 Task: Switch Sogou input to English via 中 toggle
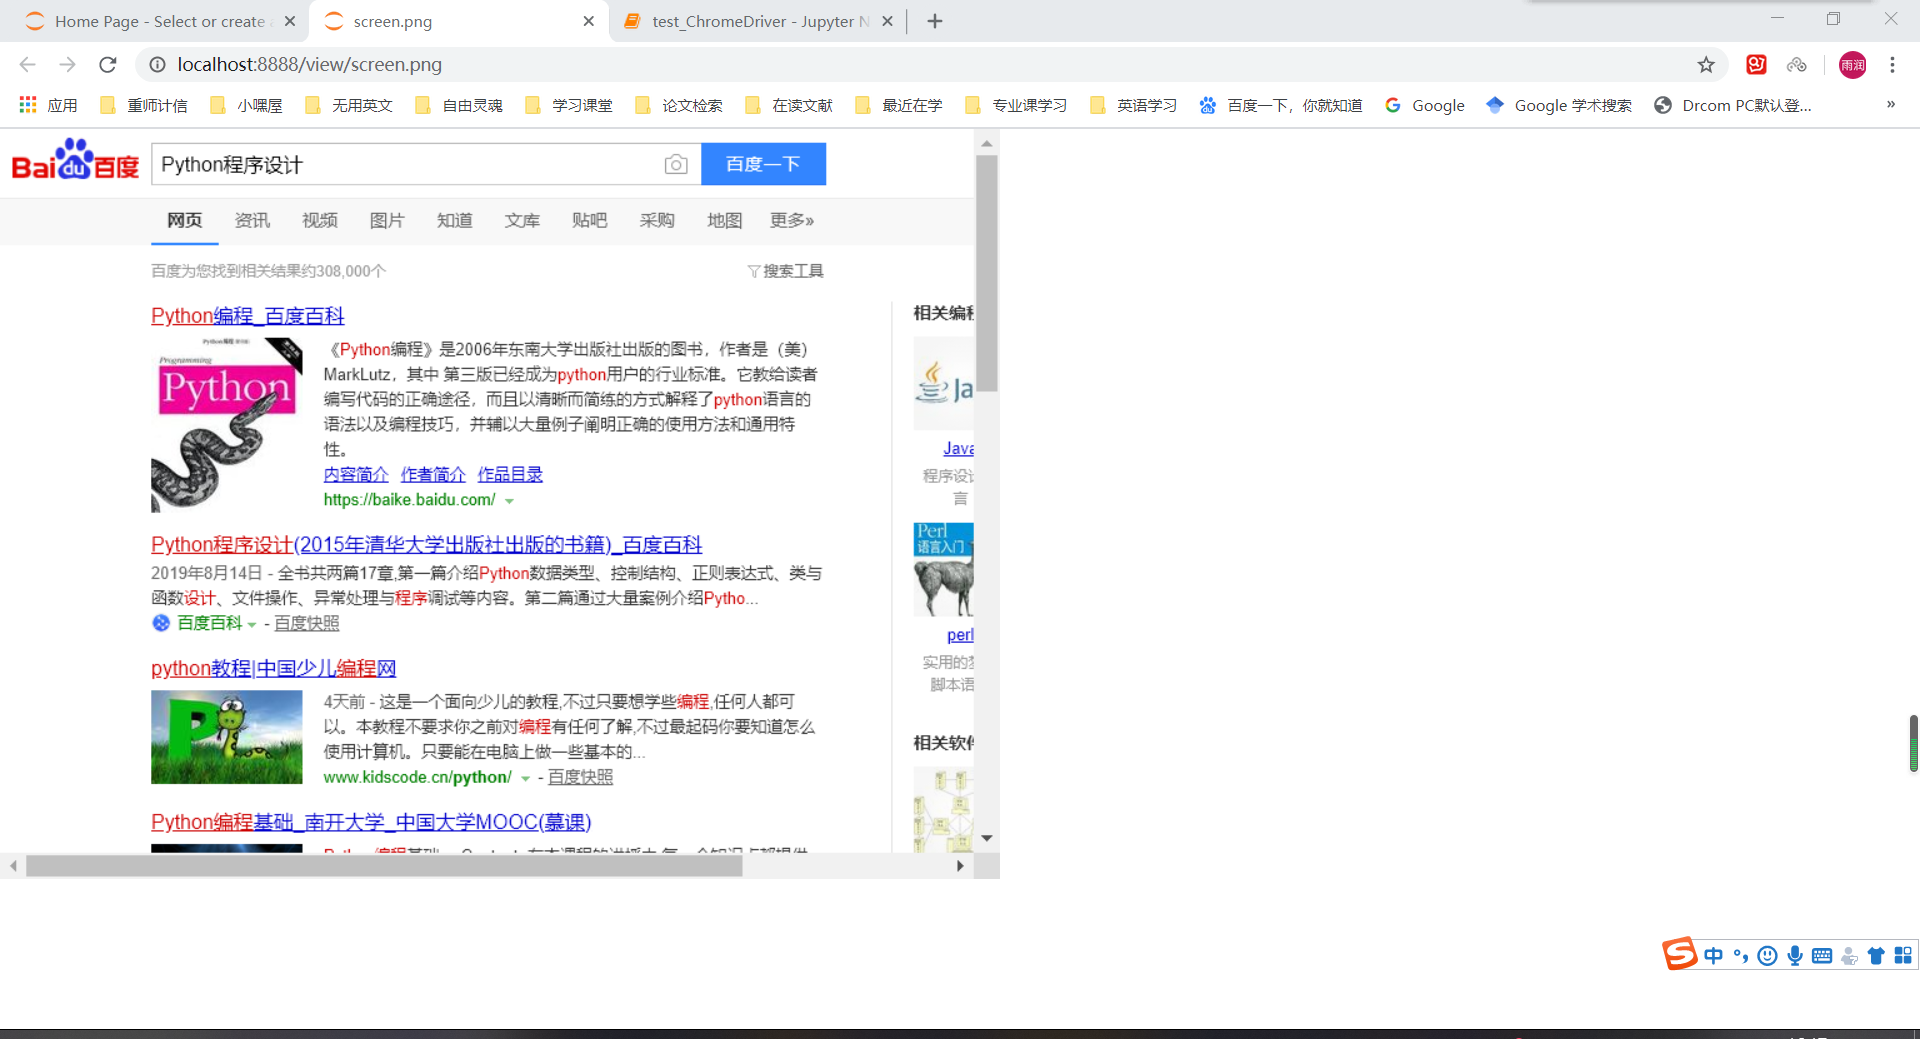pos(1715,956)
